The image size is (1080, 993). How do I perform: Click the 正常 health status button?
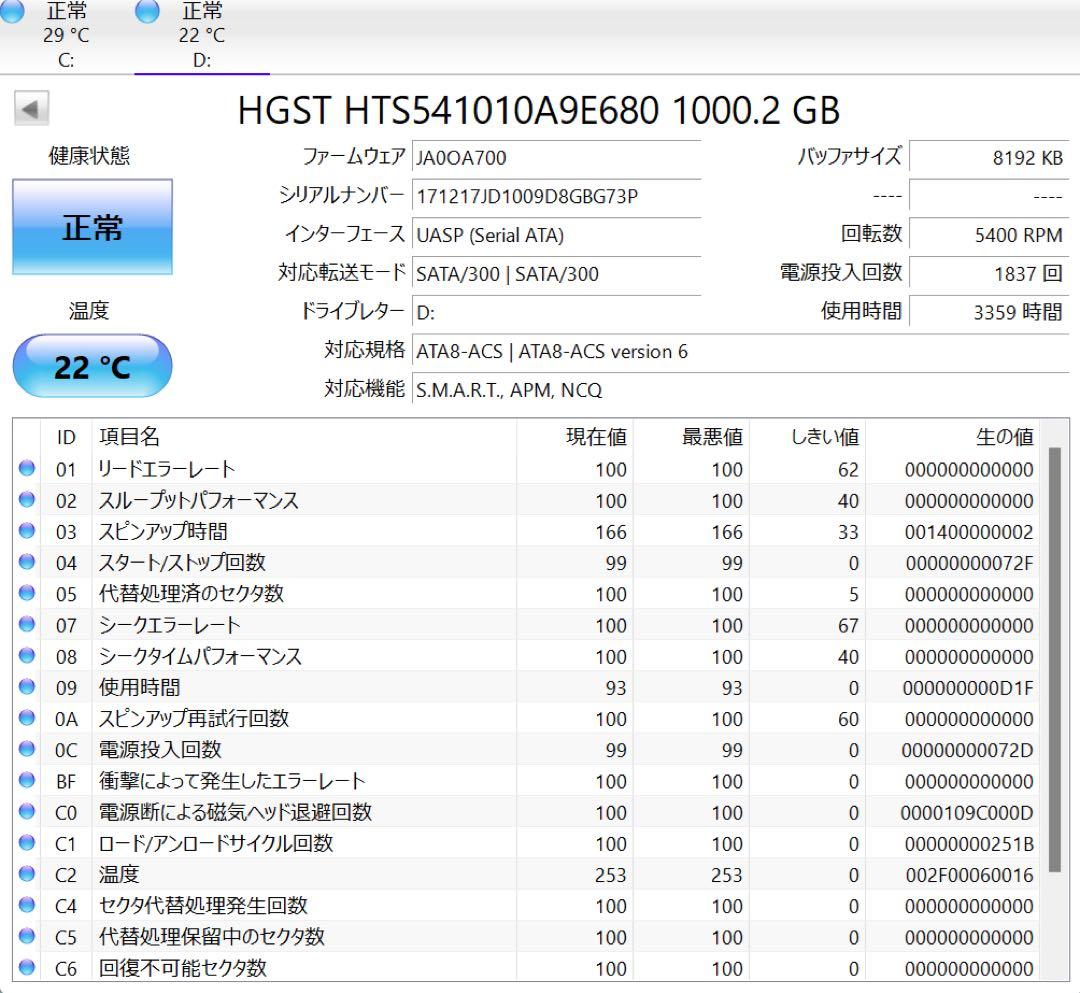pos(92,227)
